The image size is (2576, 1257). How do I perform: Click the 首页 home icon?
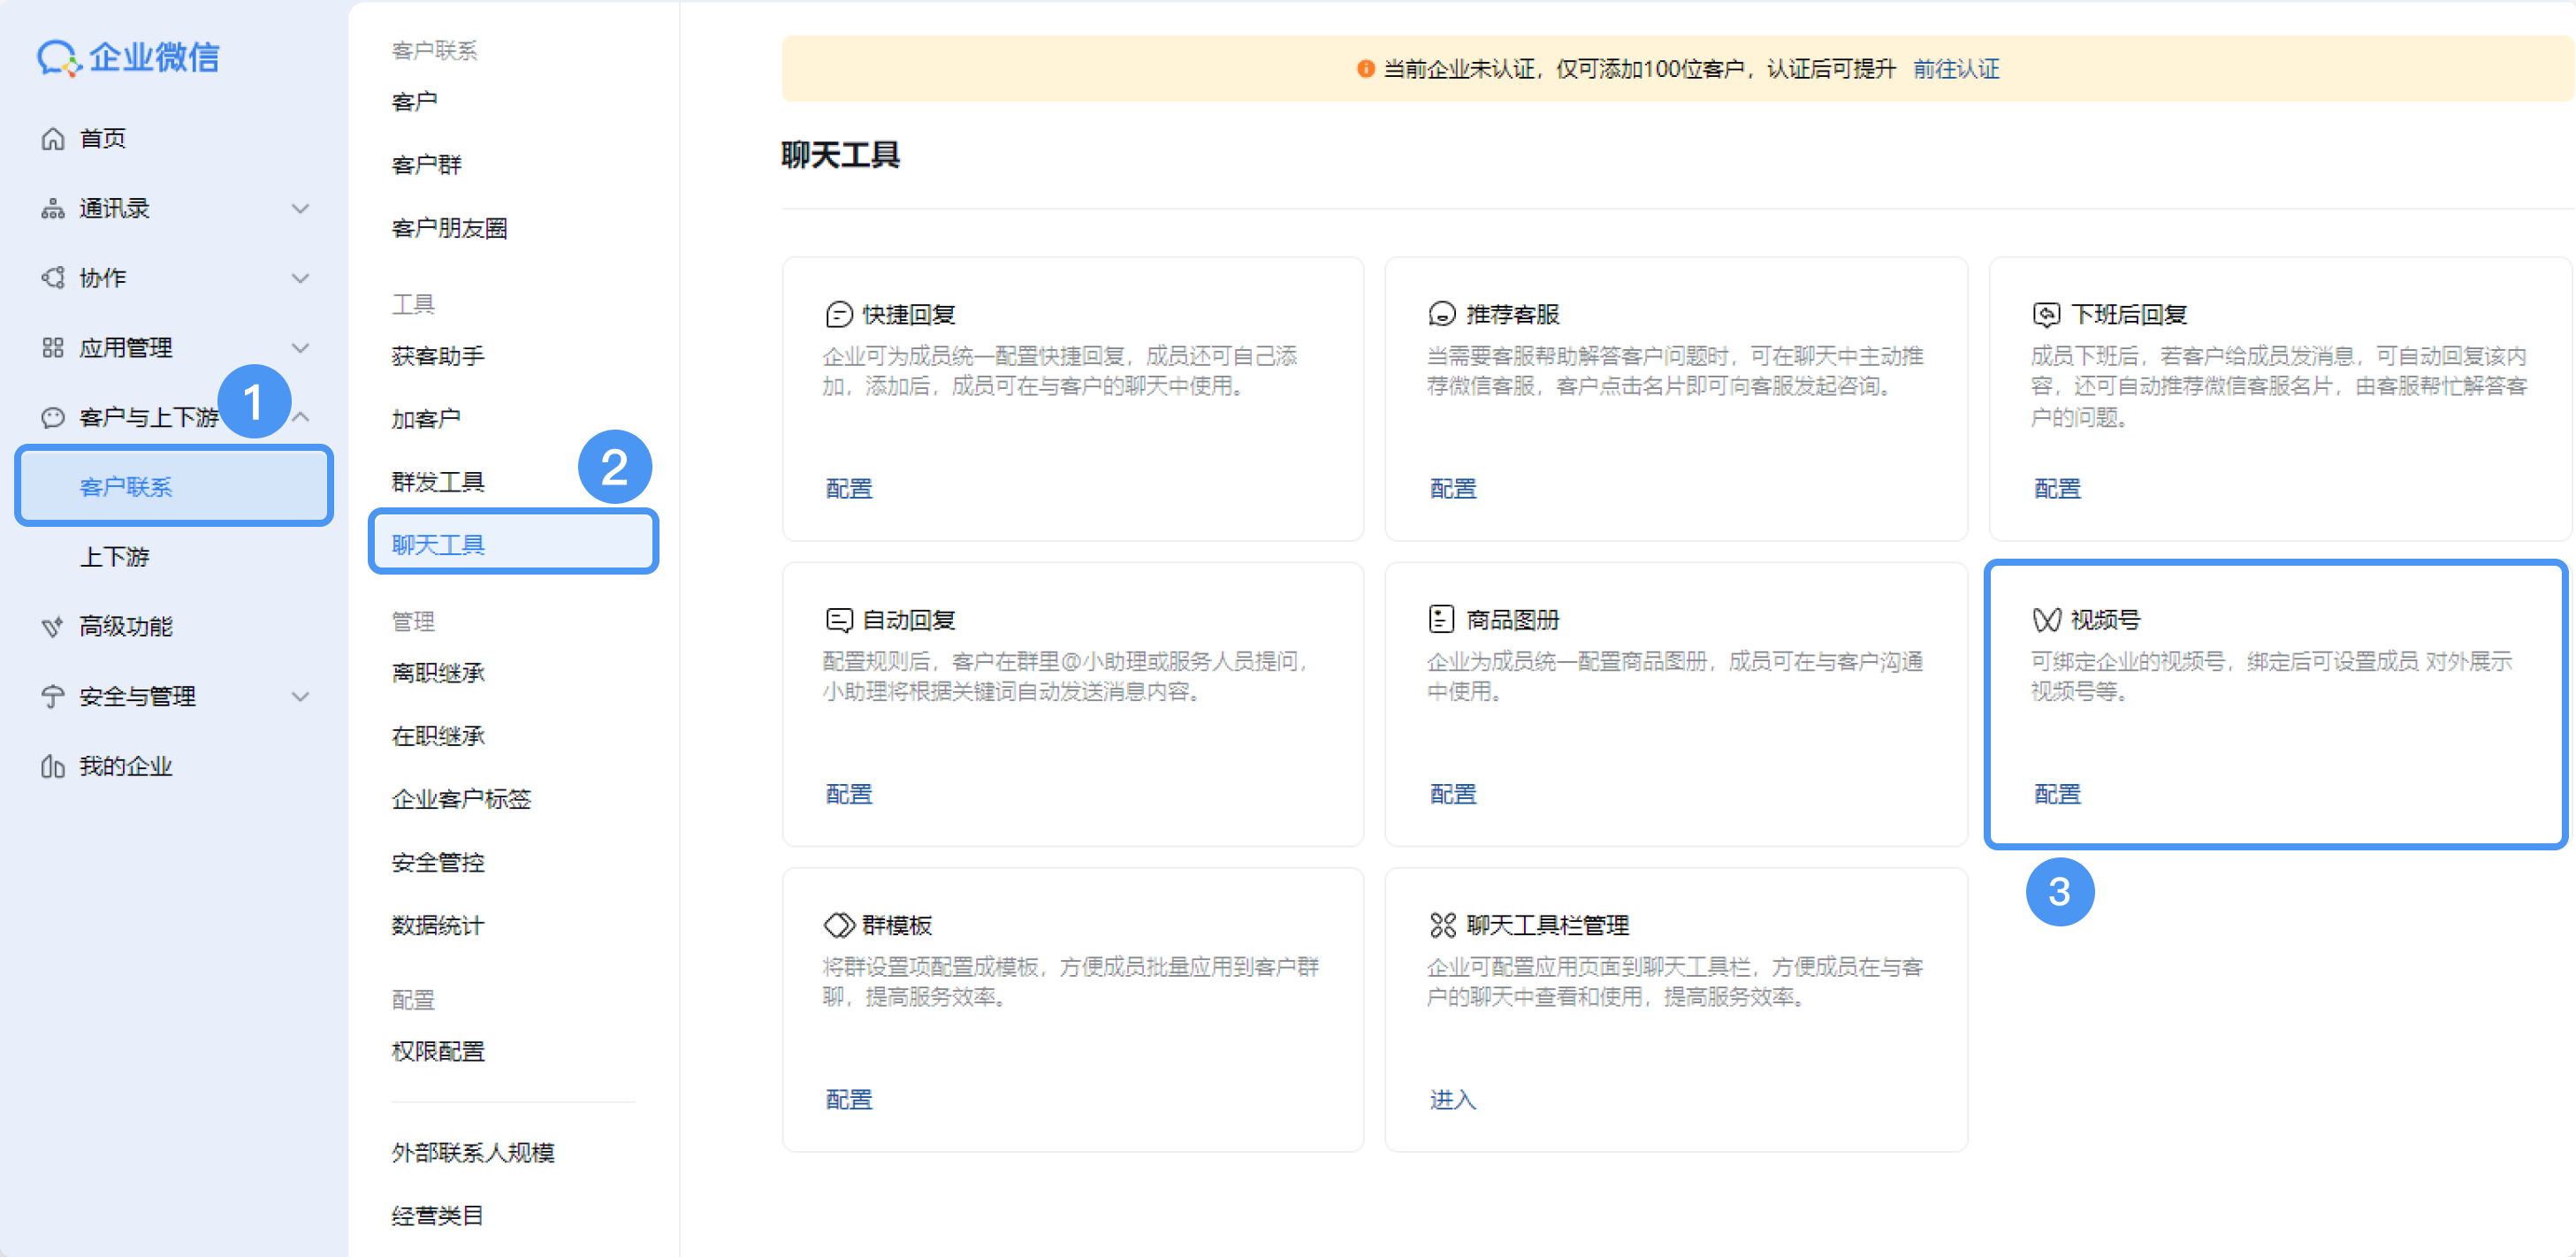pyautogui.click(x=53, y=139)
